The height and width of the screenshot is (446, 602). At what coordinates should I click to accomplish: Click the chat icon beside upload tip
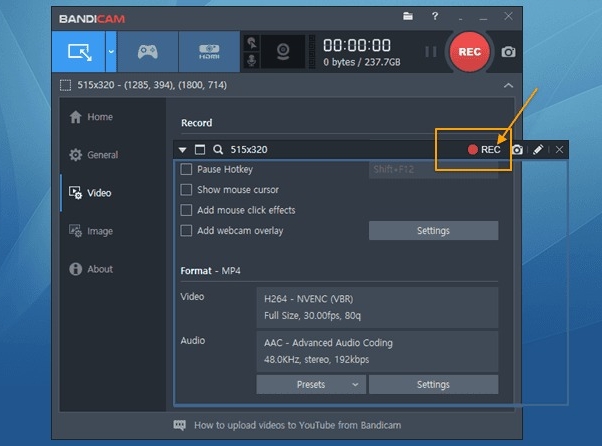pos(179,425)
